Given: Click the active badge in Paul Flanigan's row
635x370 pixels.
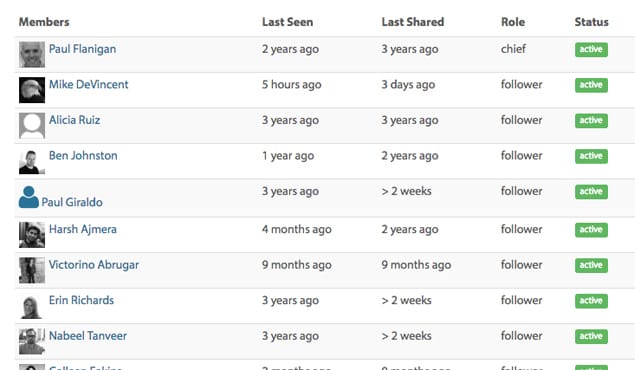Looking at the screenshot, I should [591, 49].
